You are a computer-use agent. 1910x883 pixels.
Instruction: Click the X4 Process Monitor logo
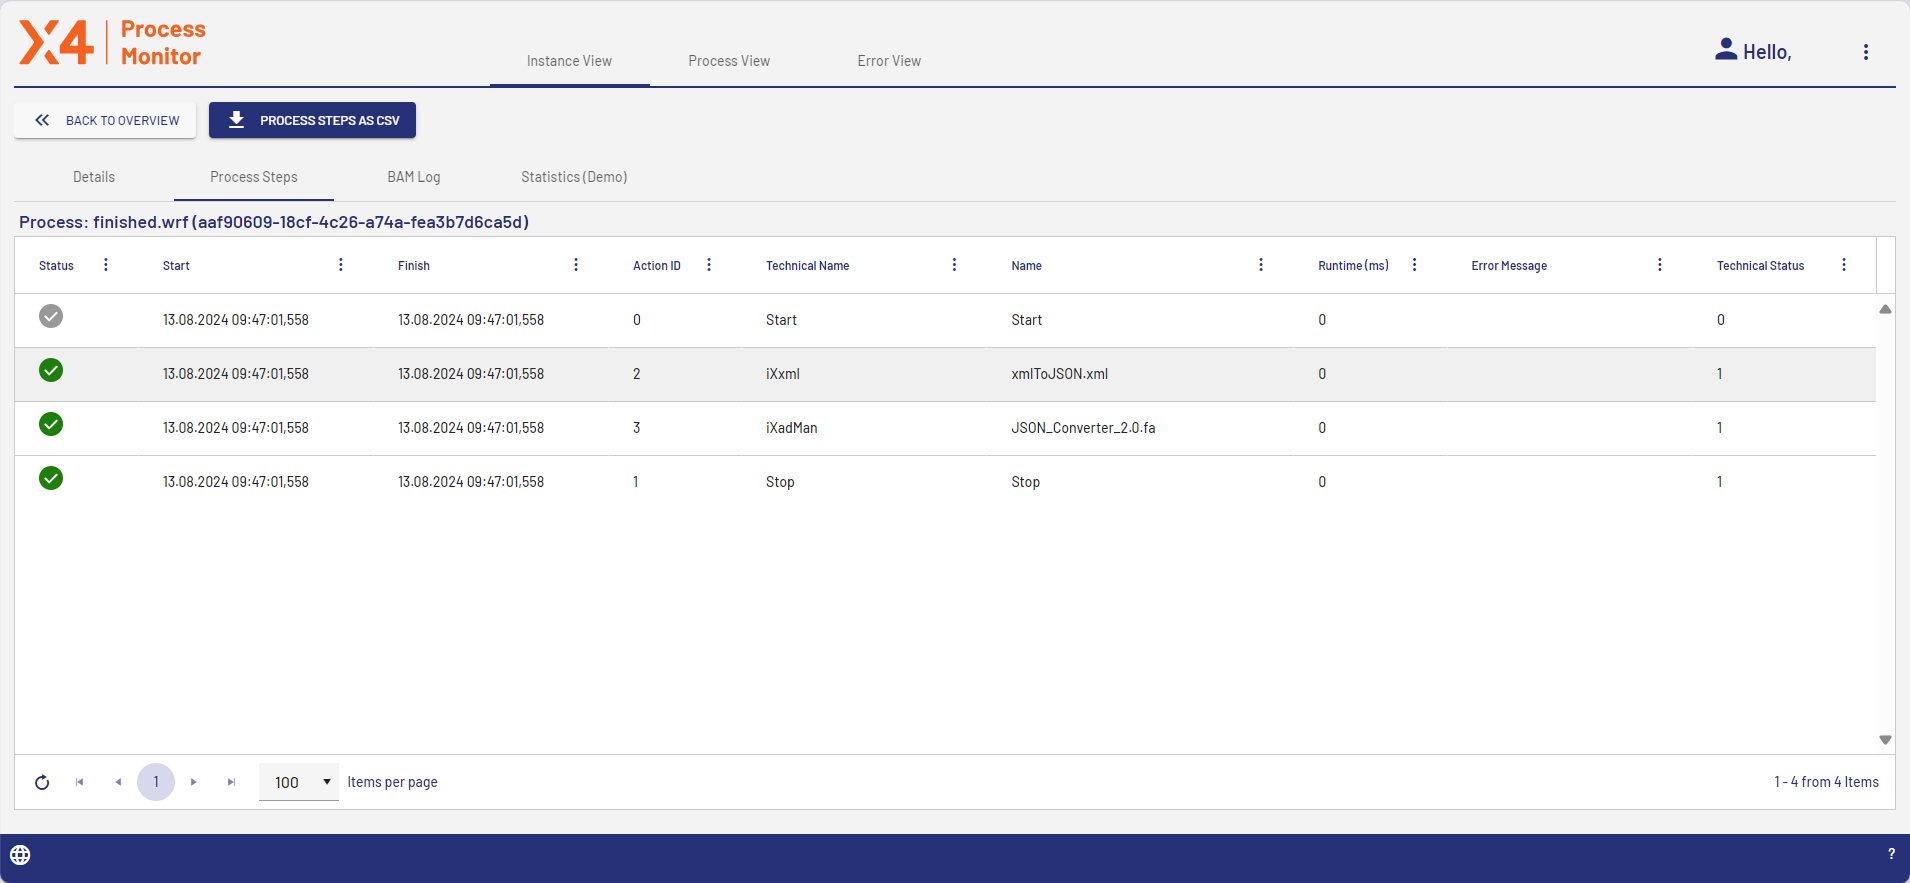(x=112, y=43)
